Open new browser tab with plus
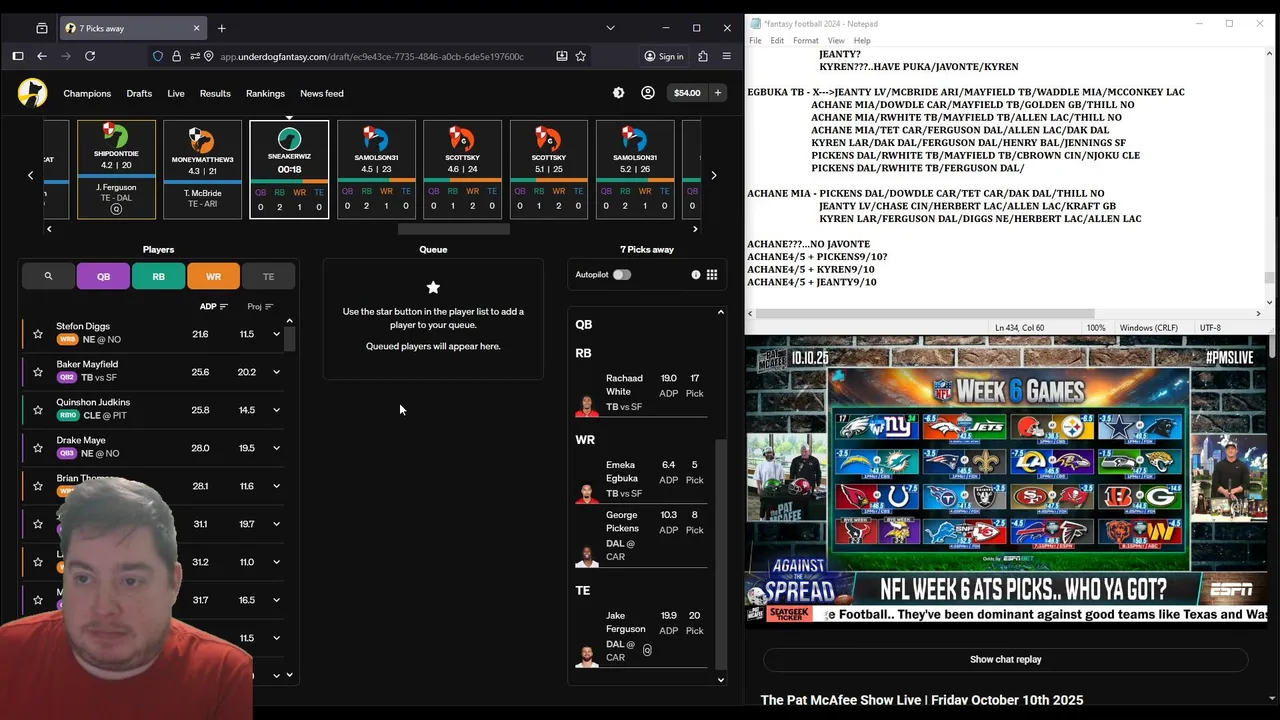Screen dimensions: 1280x720 [x=222, y=28]
